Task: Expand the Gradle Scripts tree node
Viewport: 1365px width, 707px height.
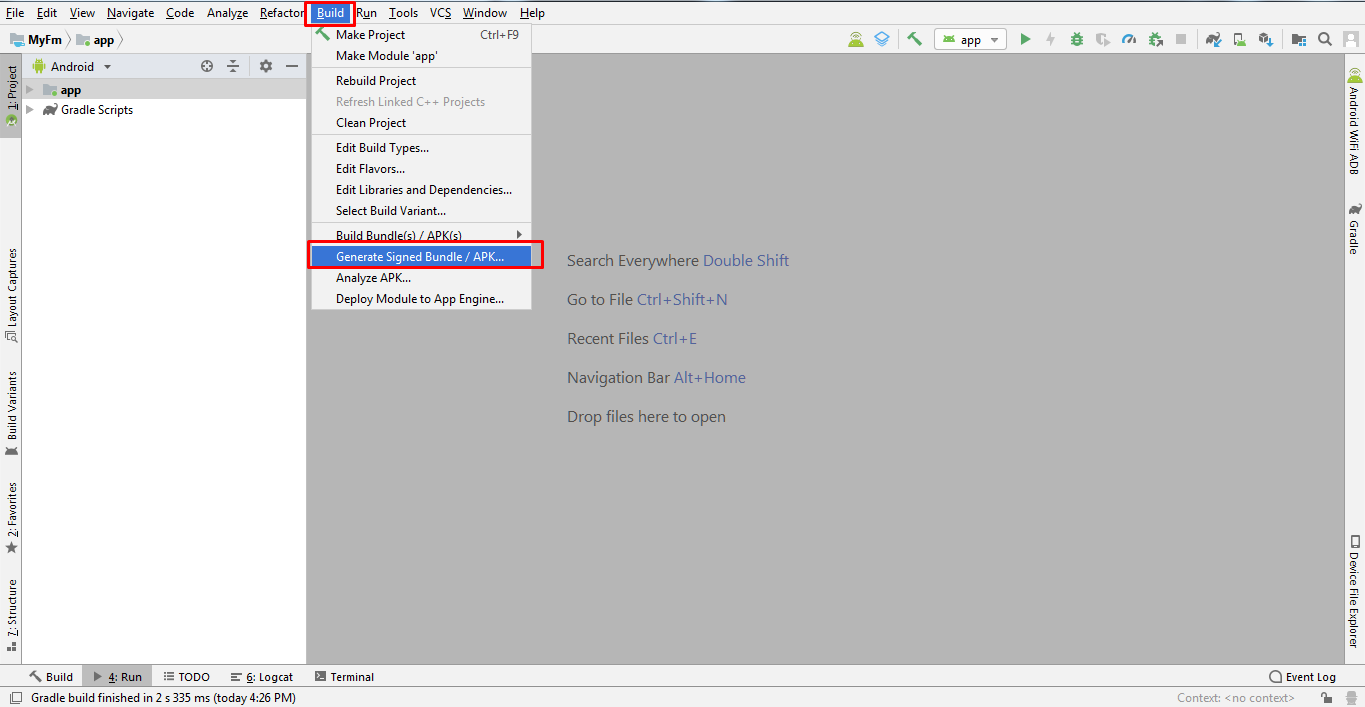Action: click(30, 110)
